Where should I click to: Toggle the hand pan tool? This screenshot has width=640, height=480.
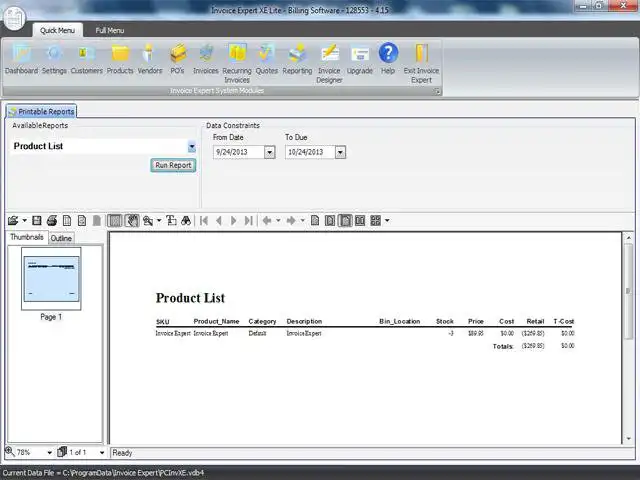[x=131, y=221]
